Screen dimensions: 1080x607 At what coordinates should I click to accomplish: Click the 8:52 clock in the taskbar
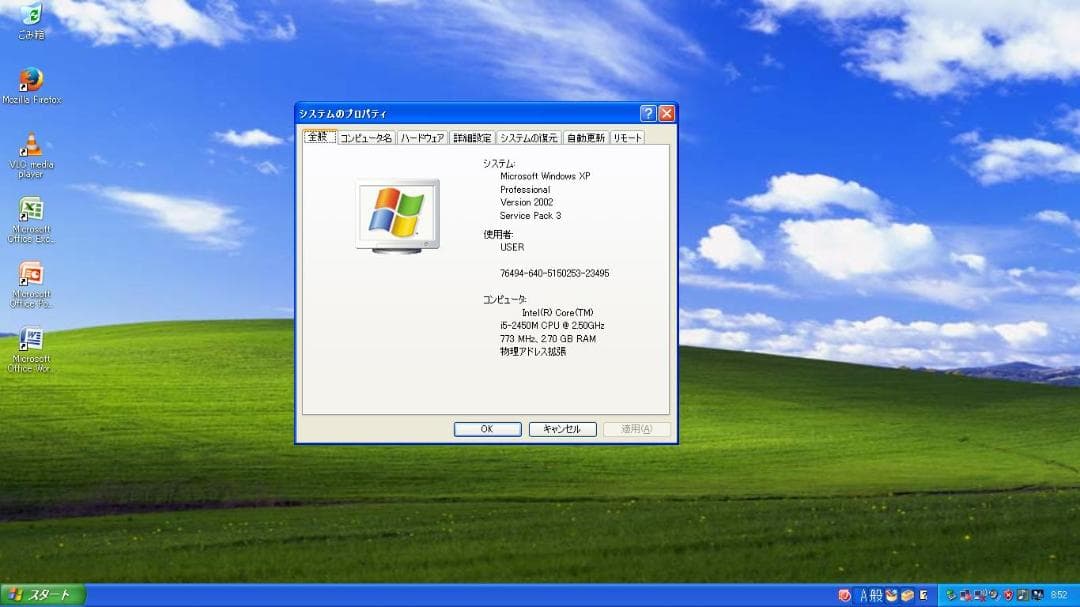click(x=1058, y=594)
